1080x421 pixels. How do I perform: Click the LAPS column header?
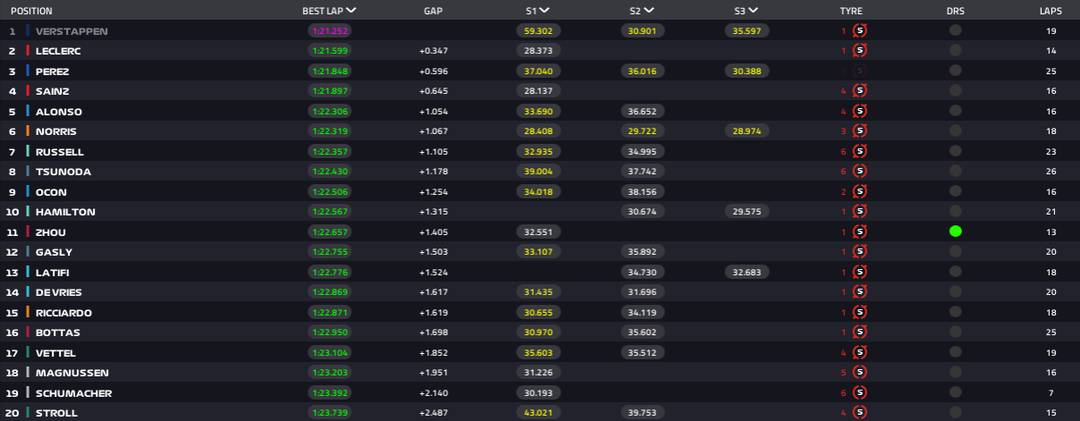tap(1050, 11)
